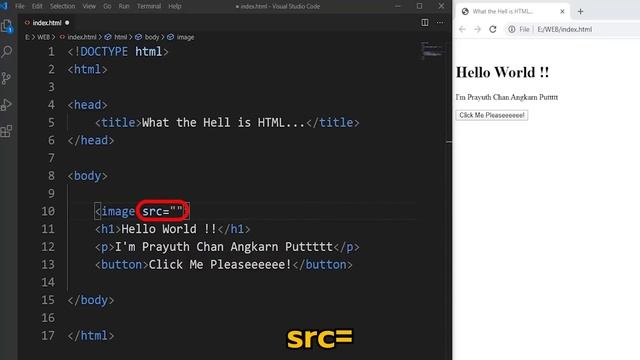Click the h1 line in editor

(172, 229)
